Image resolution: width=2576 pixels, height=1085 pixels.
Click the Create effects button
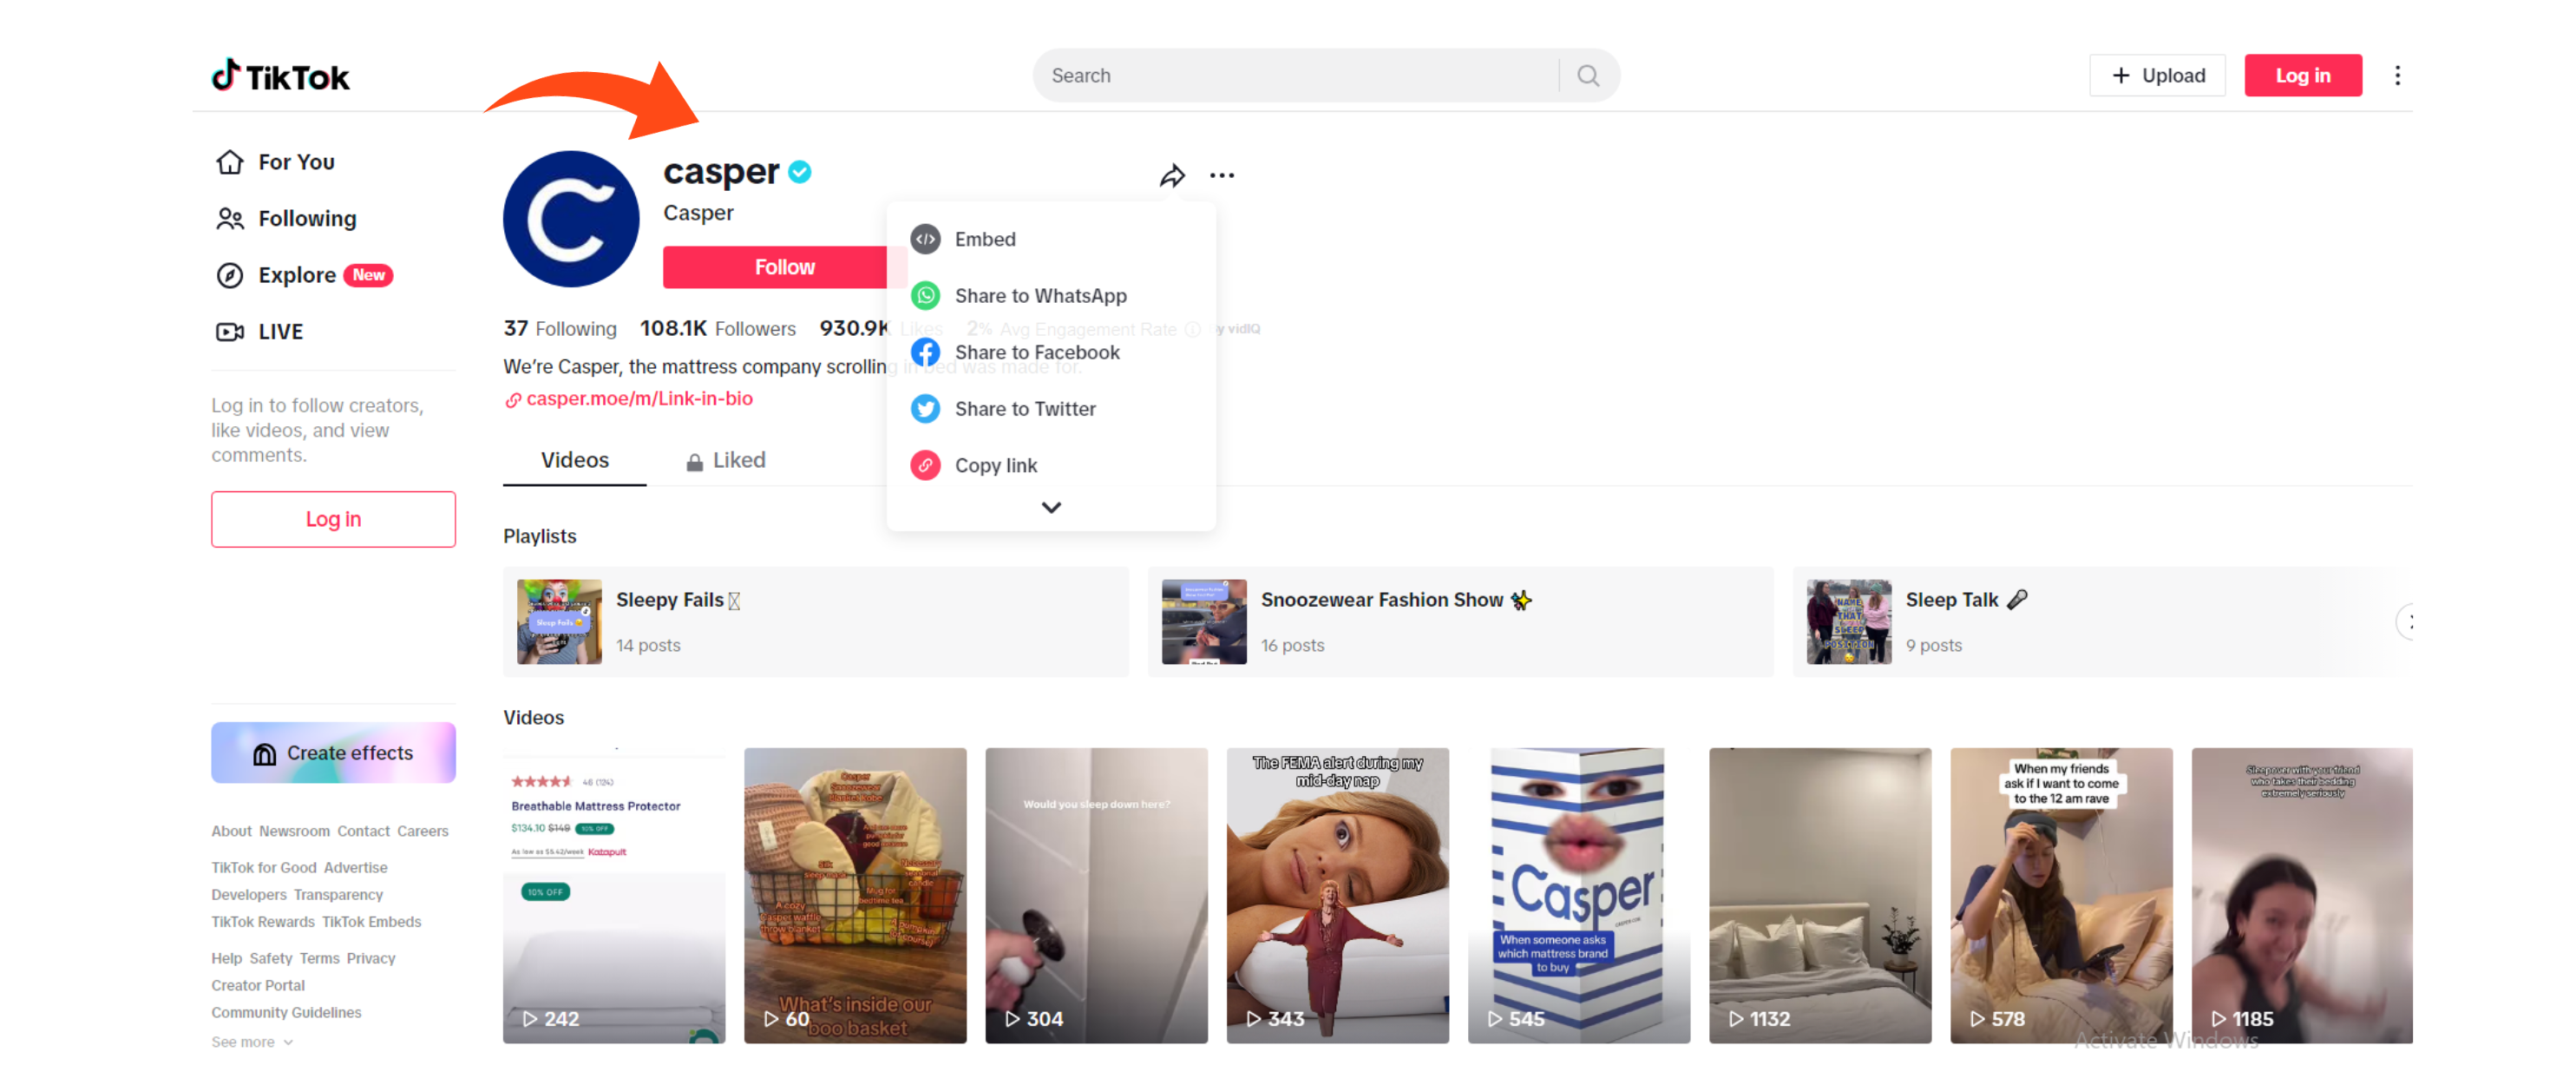[x=333, y=753]
